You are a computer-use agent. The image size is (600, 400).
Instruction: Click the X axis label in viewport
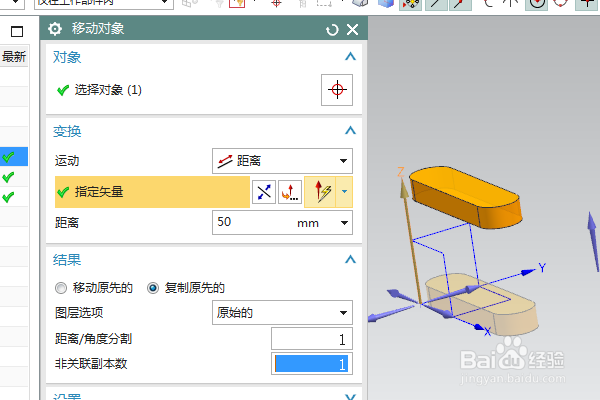click(x=487, y=331)
